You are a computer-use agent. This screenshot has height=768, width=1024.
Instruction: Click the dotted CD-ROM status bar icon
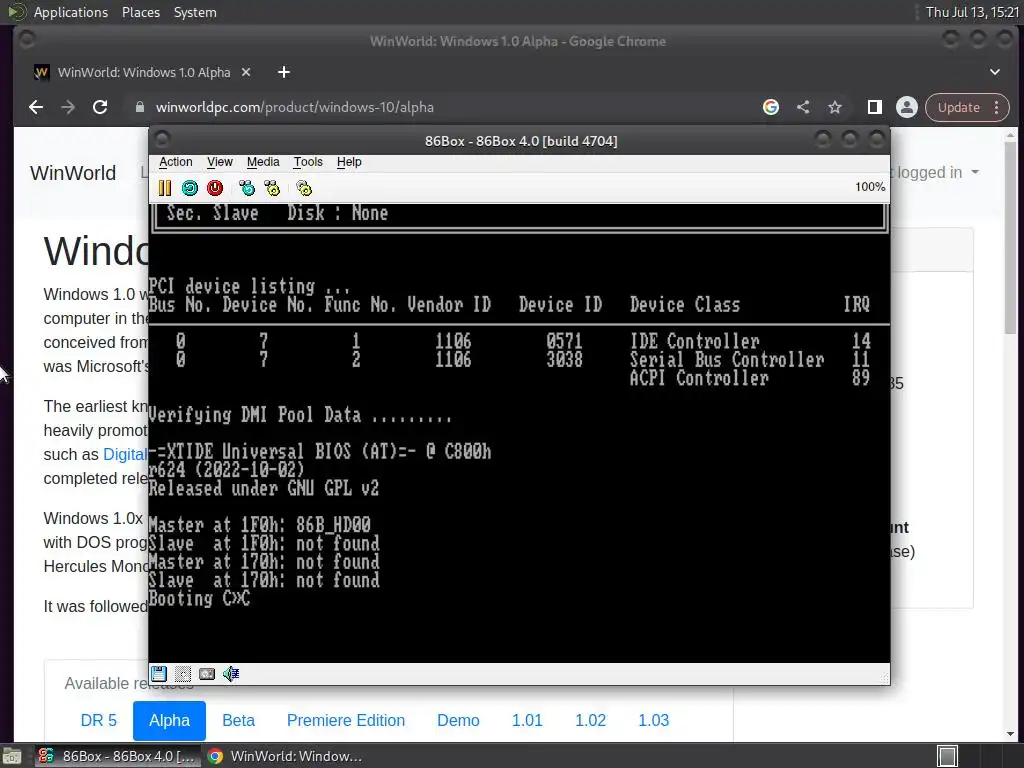183,673
